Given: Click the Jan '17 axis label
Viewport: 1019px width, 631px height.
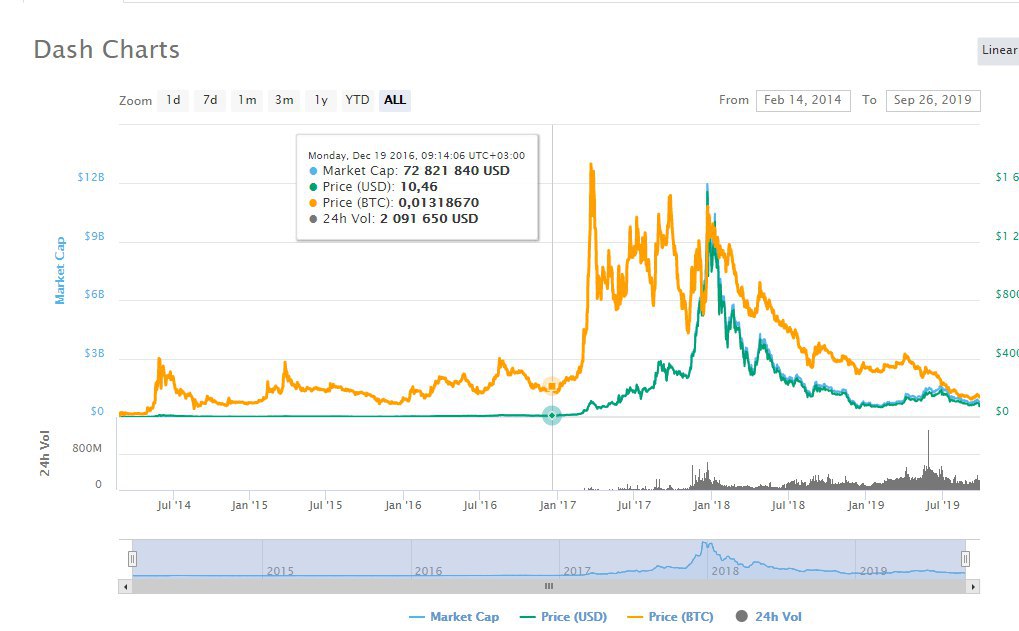Looking at the screenshot, I should [x=558, y=505].
